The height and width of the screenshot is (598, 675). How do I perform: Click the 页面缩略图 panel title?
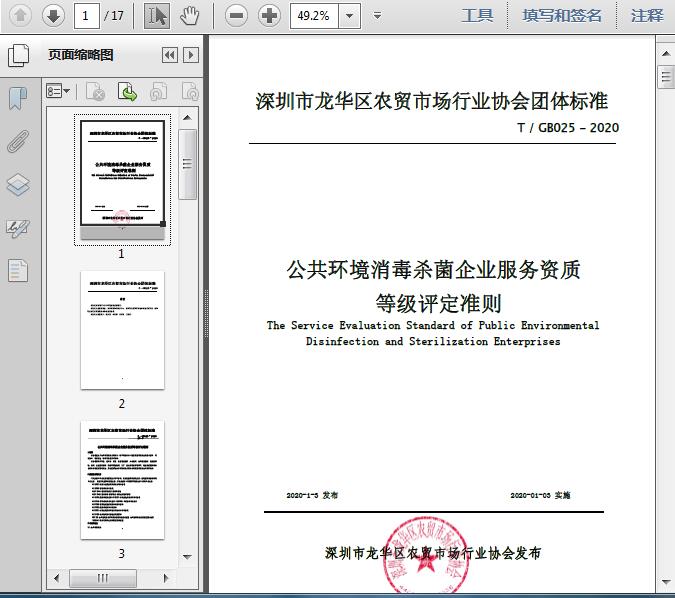pos(81,55)
